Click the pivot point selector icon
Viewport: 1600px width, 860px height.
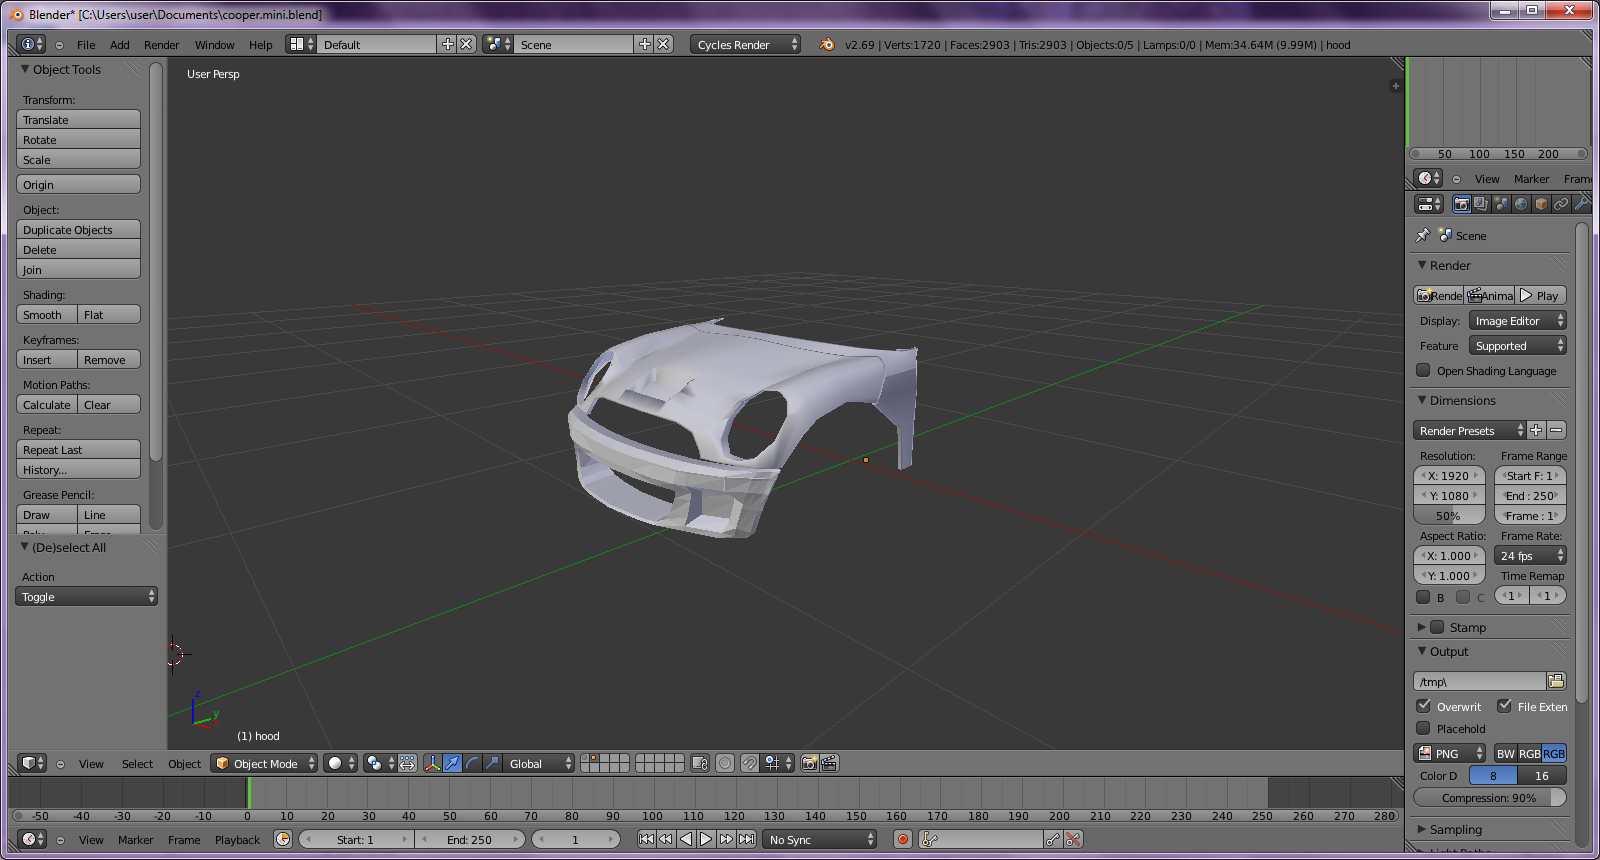click(380, 763)
